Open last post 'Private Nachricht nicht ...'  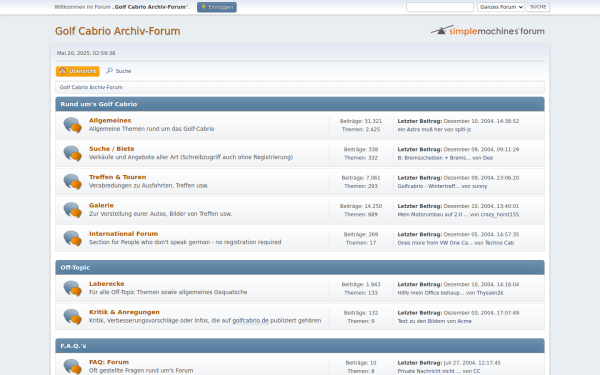point(429,371)
